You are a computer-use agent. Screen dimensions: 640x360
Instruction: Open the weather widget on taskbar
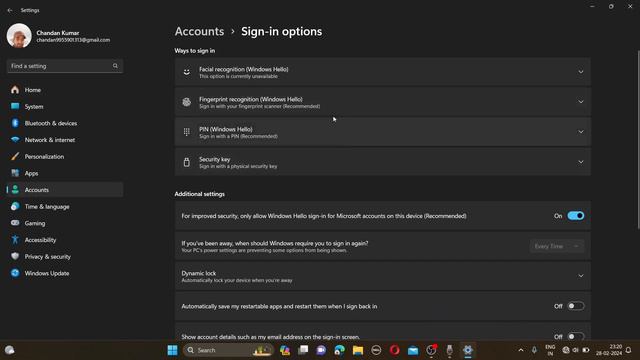[x=10, y=350]
